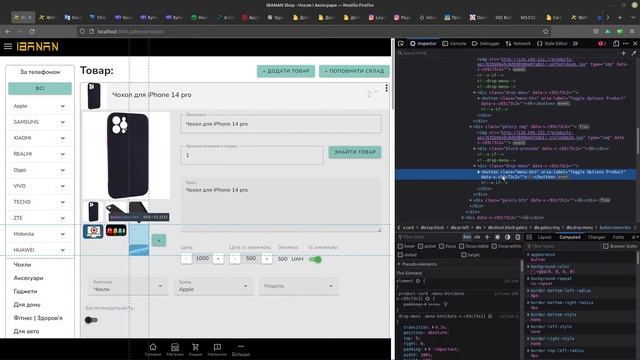This screenshot has width=640, height=360.
Task: Check the :visited pseudo-class checkbox
Action: pyautogui.click(x=400, y=255)
